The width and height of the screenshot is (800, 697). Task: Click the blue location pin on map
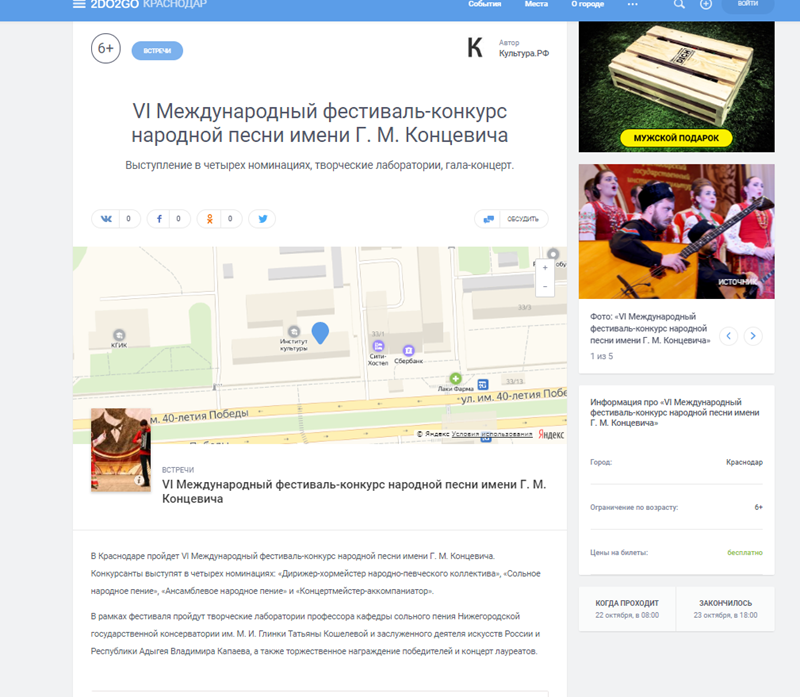point(320,332)
